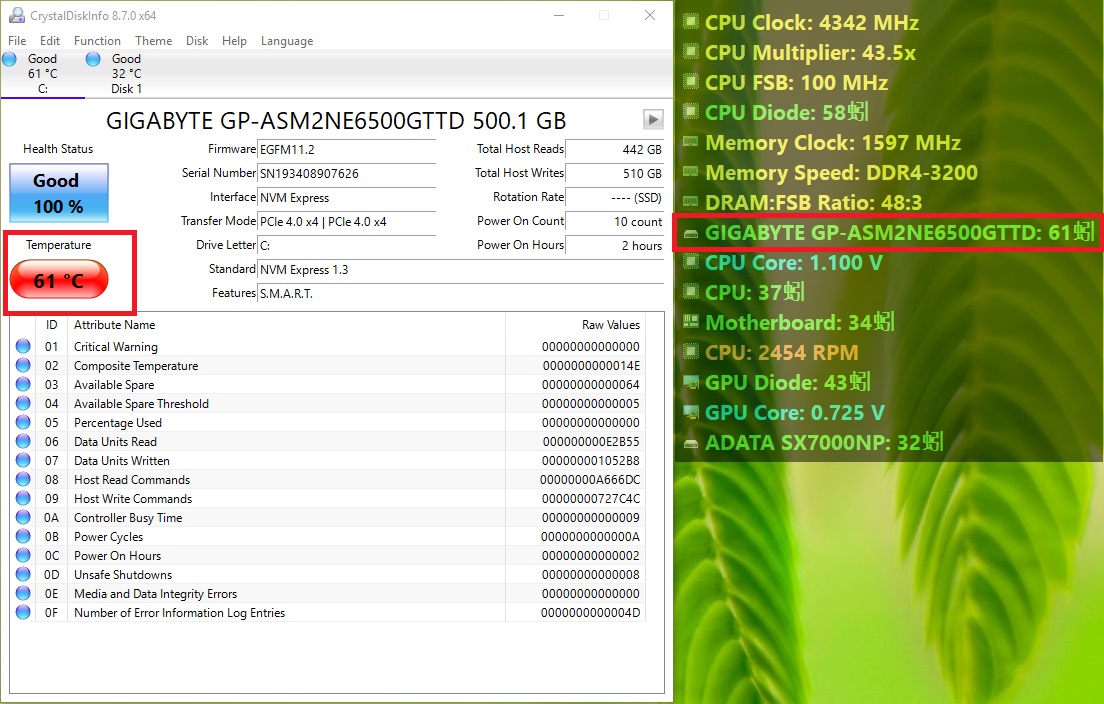Click the Memory Speed DDR4-3200 reading
Screen dimensions: 1104x704
[841, 172]
